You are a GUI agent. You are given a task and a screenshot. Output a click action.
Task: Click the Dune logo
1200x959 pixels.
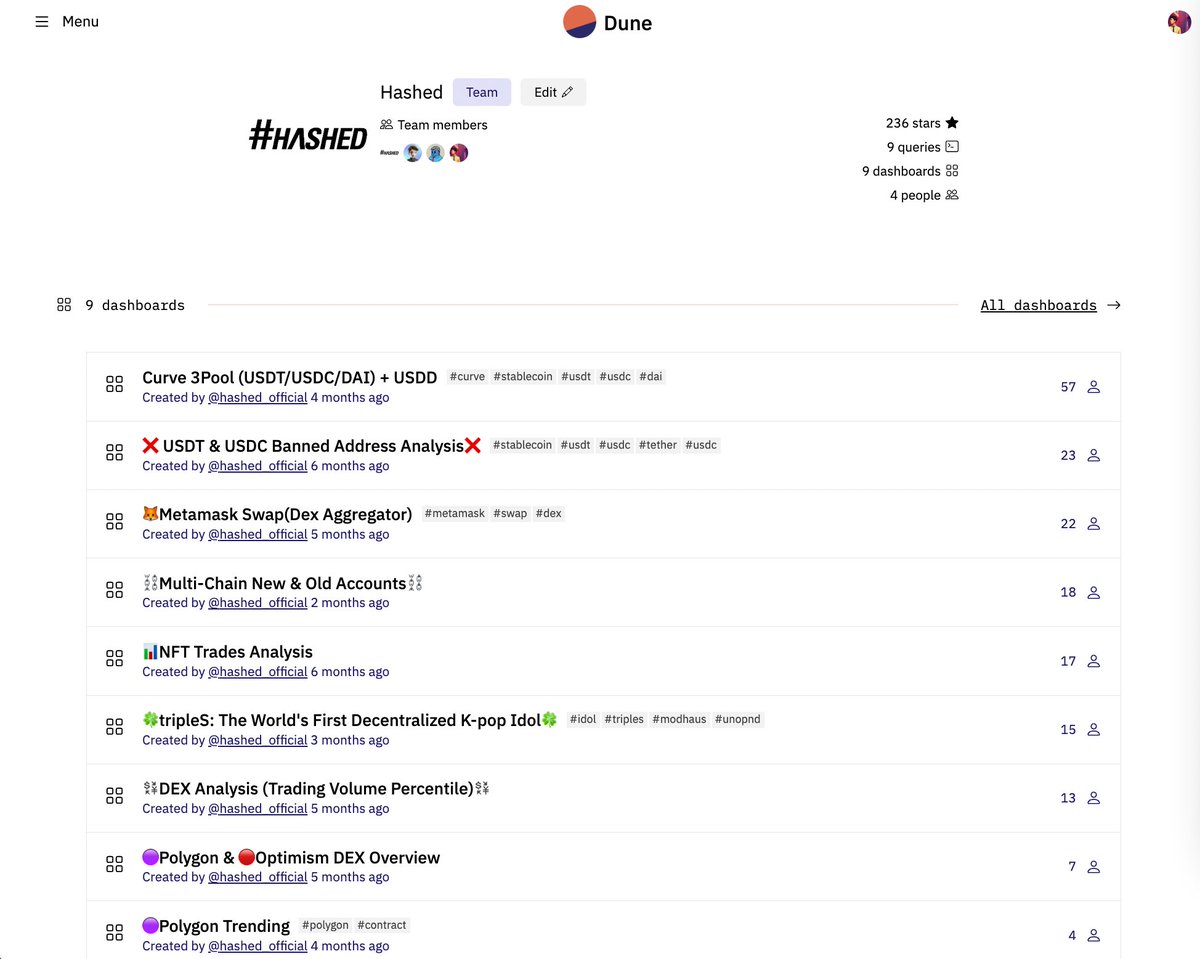coord(608,22)
